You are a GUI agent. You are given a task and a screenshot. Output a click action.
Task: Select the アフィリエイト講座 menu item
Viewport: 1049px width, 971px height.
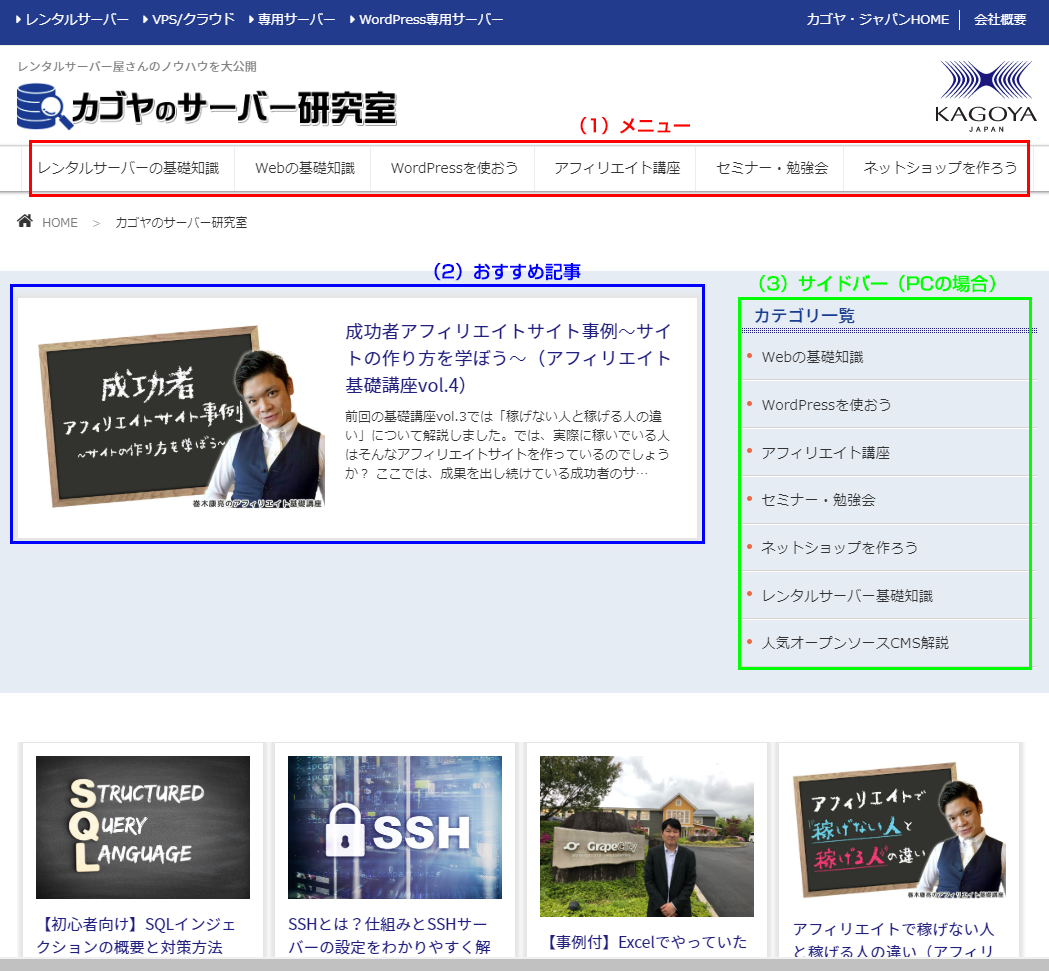pyautogui.click(x=617, y=168)
